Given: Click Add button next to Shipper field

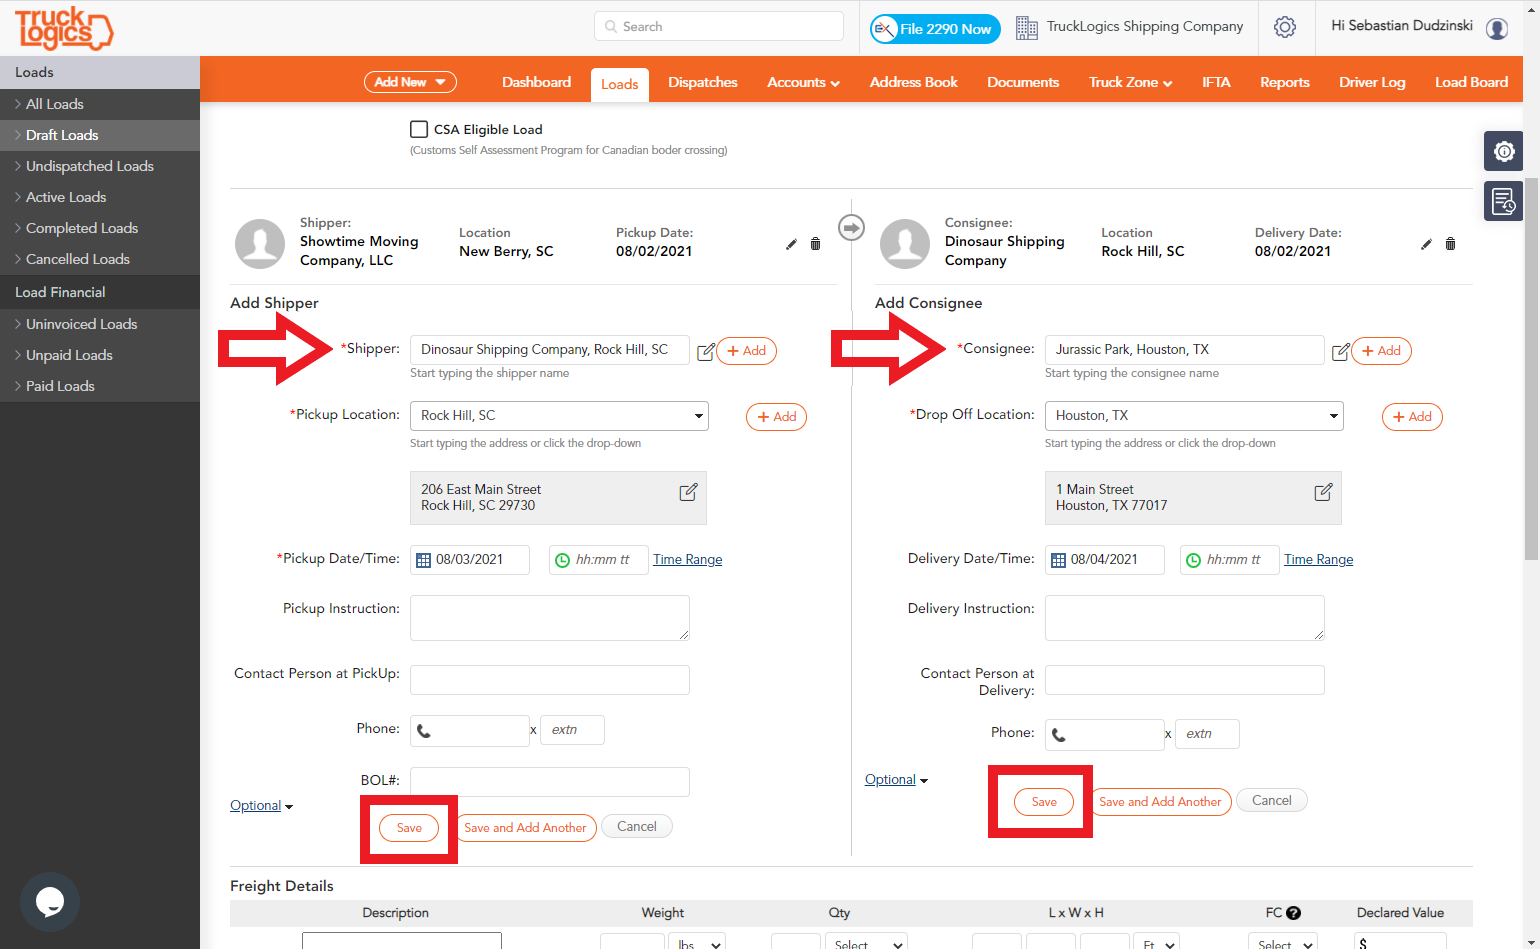Looking at the screenshot, I should coord(746,351).
